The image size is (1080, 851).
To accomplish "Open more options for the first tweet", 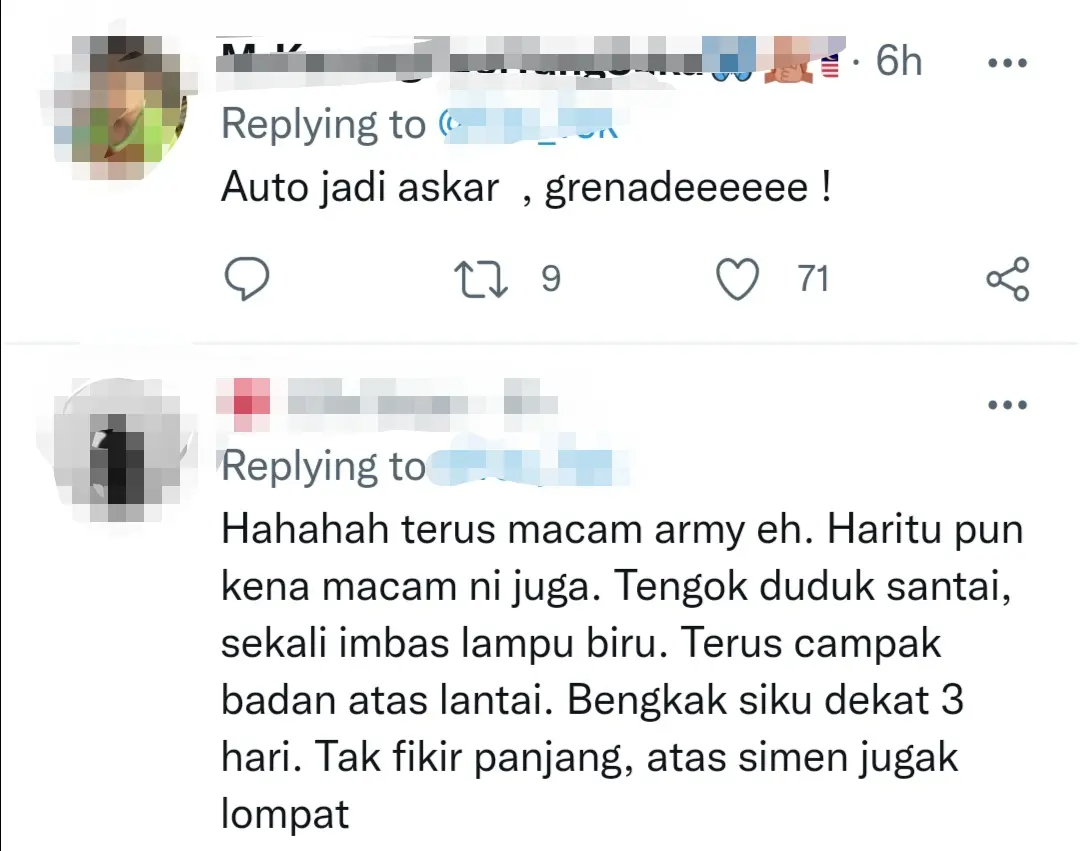I will point(1007,63).
